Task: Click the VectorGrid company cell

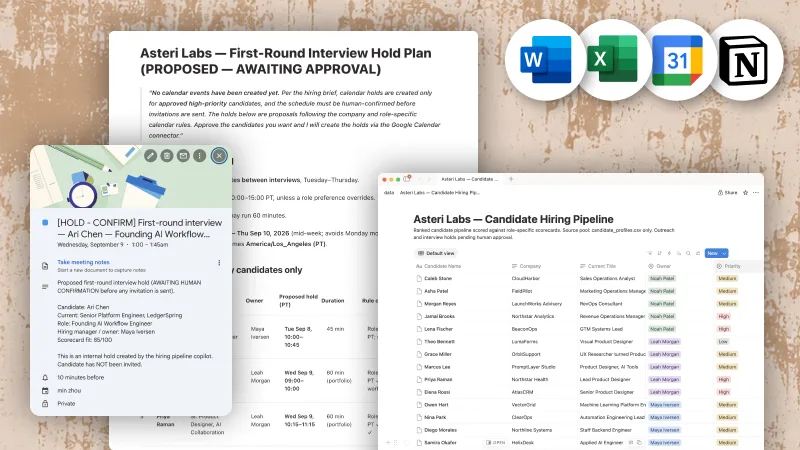Action: click(x=523, y=405)
